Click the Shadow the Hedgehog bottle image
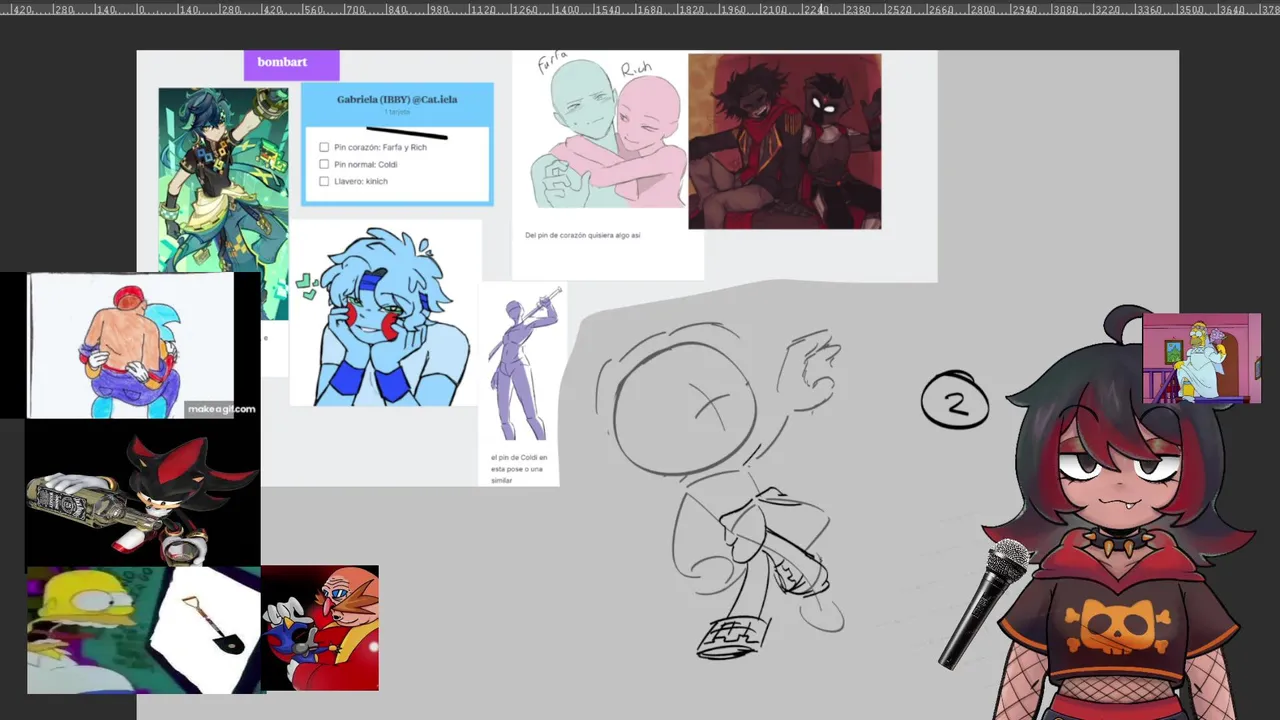 click(143, 493)
